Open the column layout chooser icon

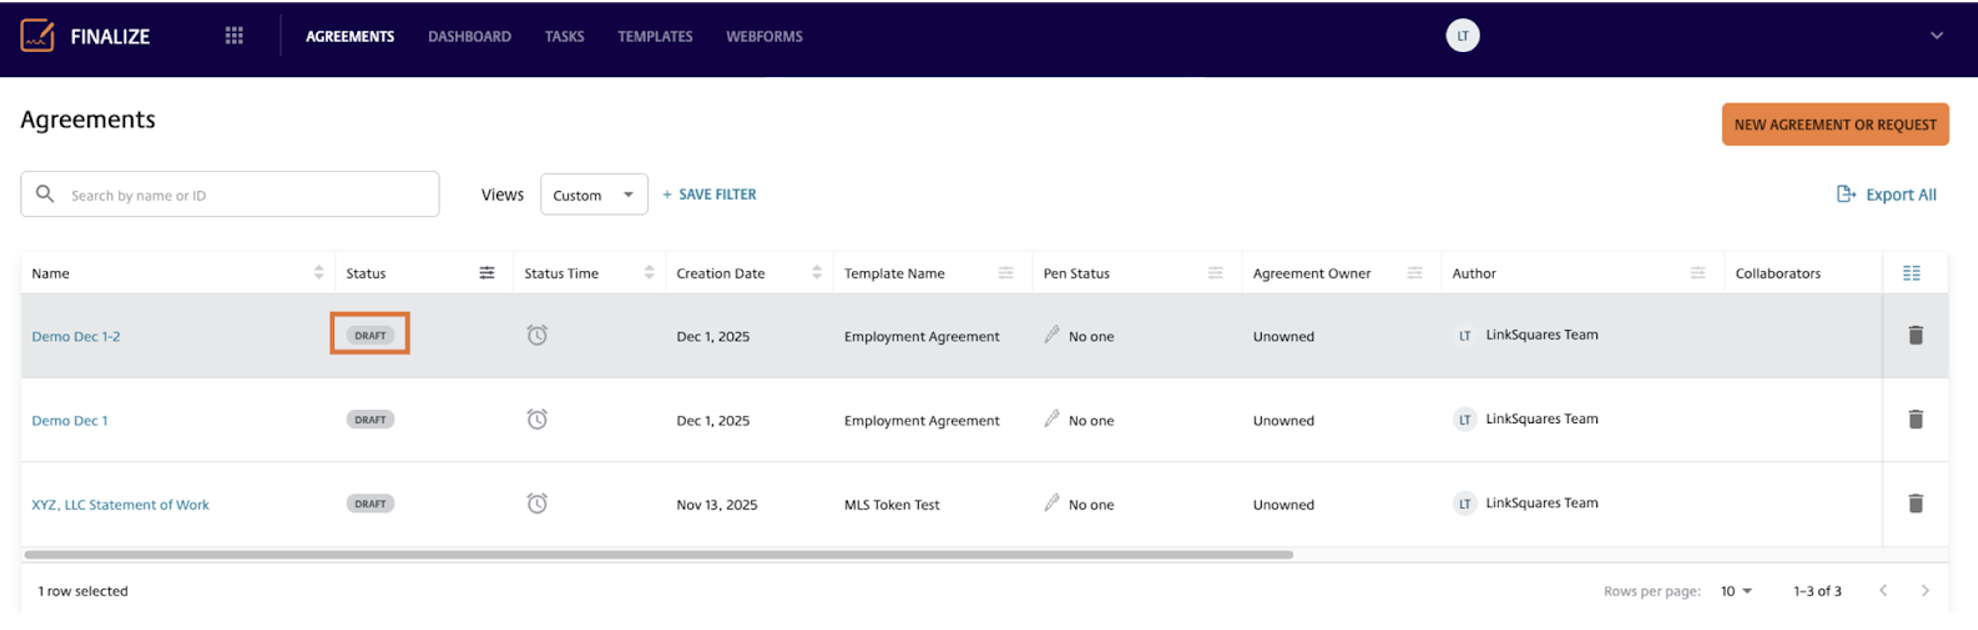tap(1911, 273)
